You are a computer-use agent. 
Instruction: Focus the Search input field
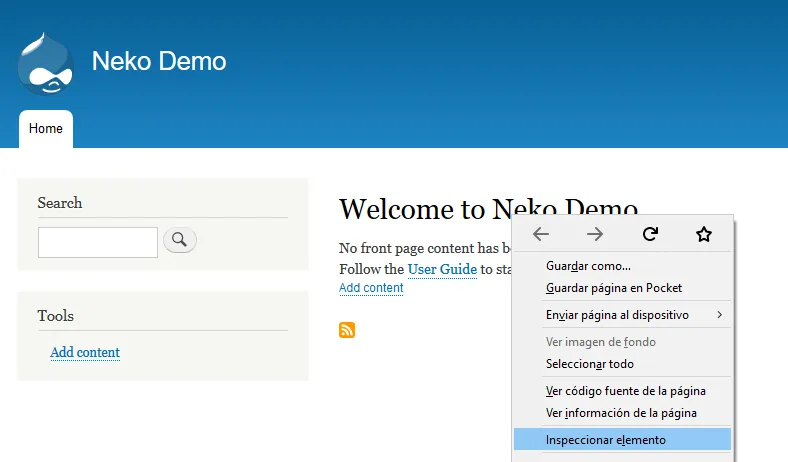(x=98, y=242)
